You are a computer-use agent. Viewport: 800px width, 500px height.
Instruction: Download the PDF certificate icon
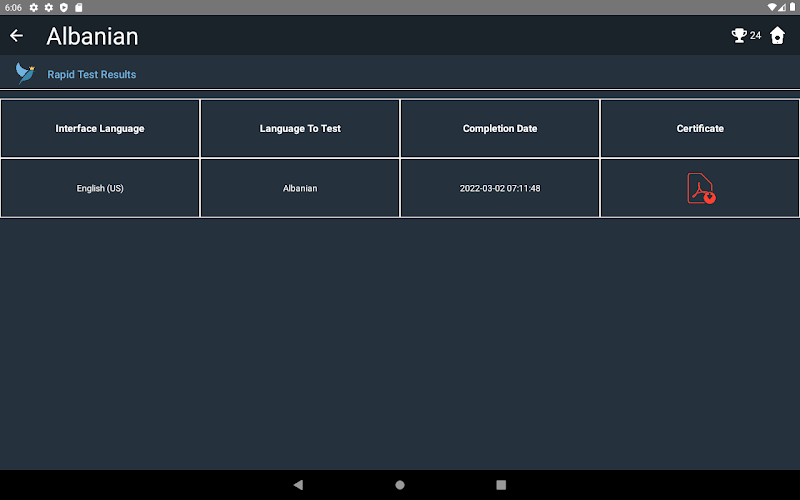point(700,188)
